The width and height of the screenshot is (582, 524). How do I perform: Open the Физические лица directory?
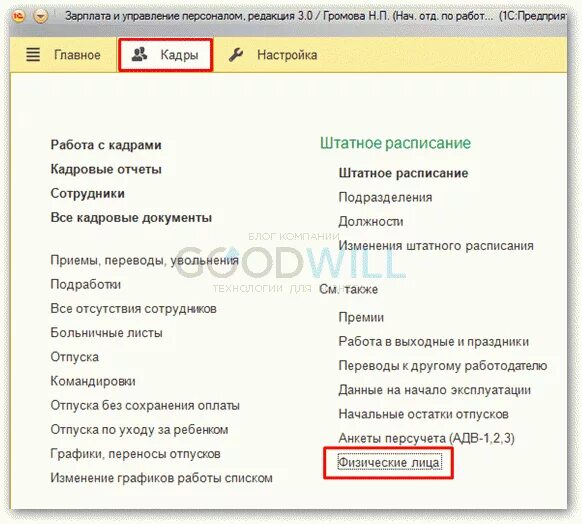point(390,463)
